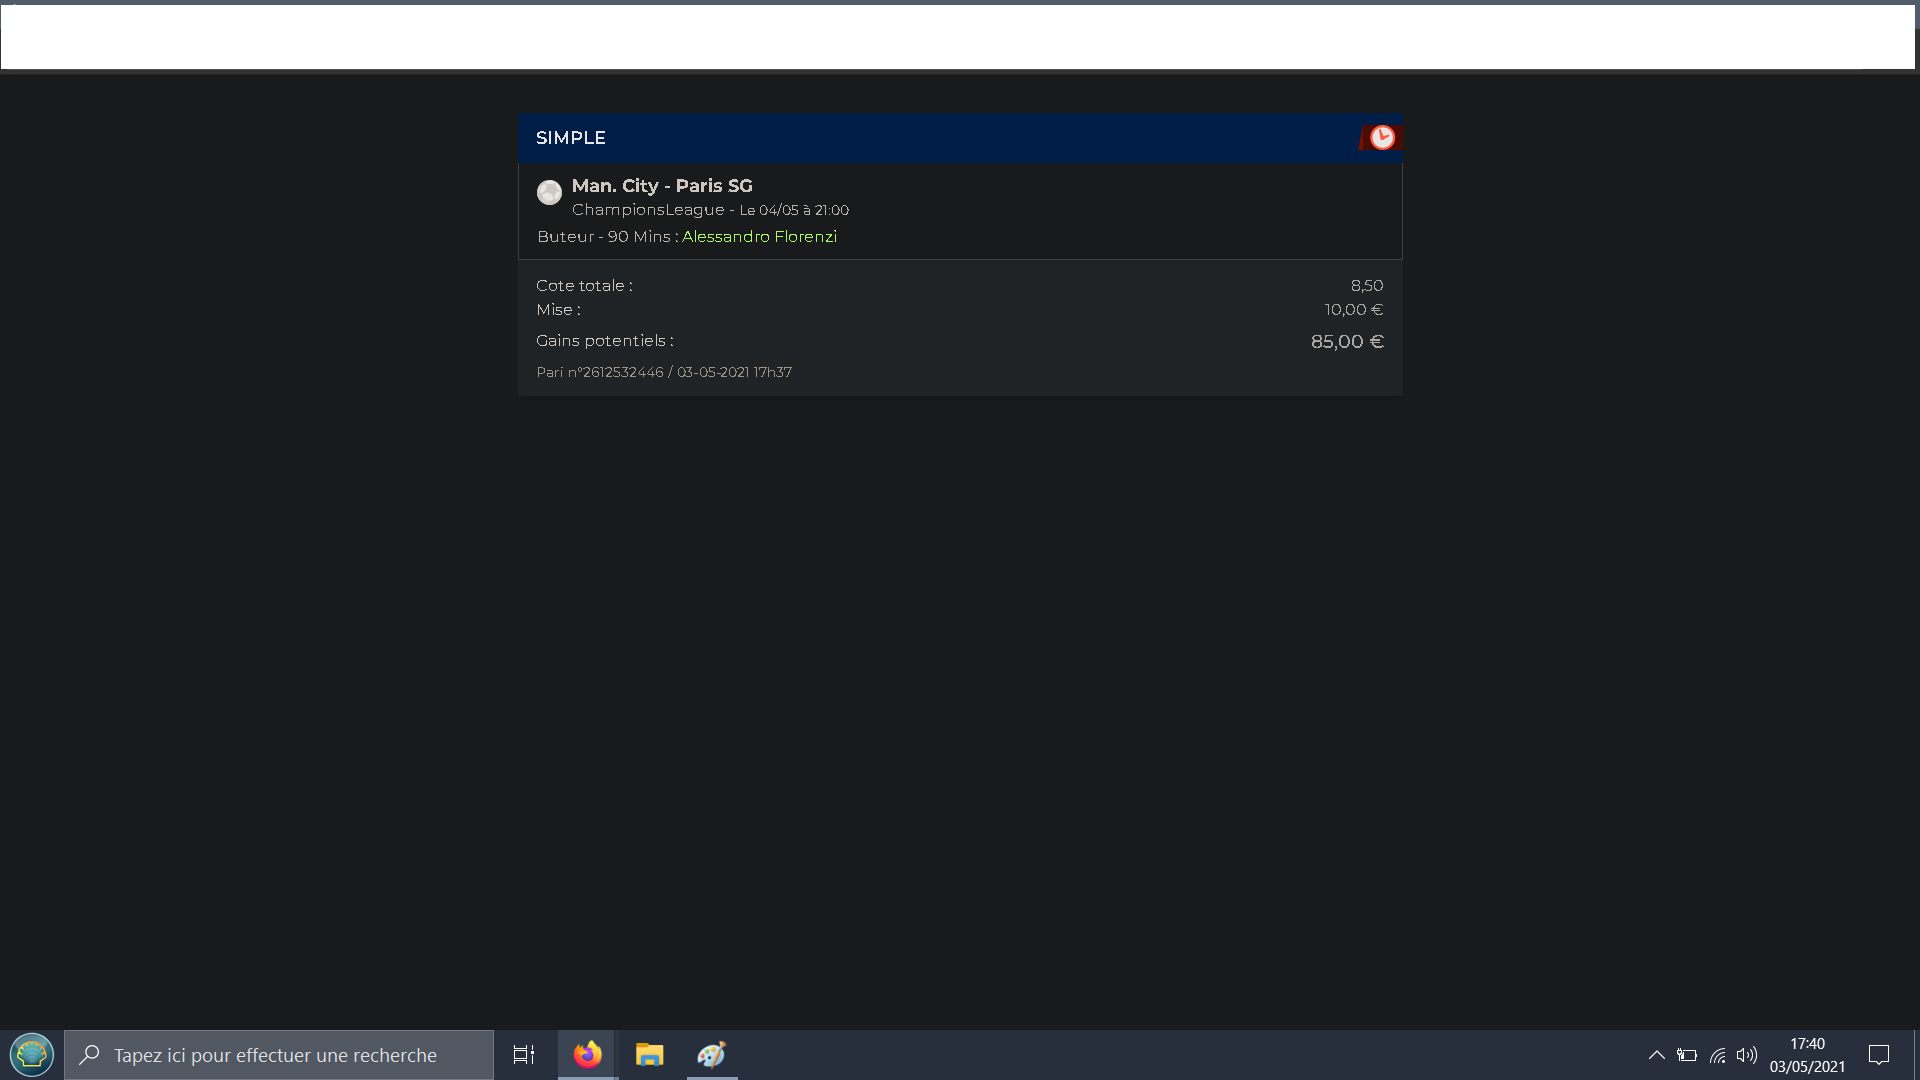Click in the taskbar search box
This screenshot has width=1920, height=1080.
pyautogui.click(x=275, y=1055)
